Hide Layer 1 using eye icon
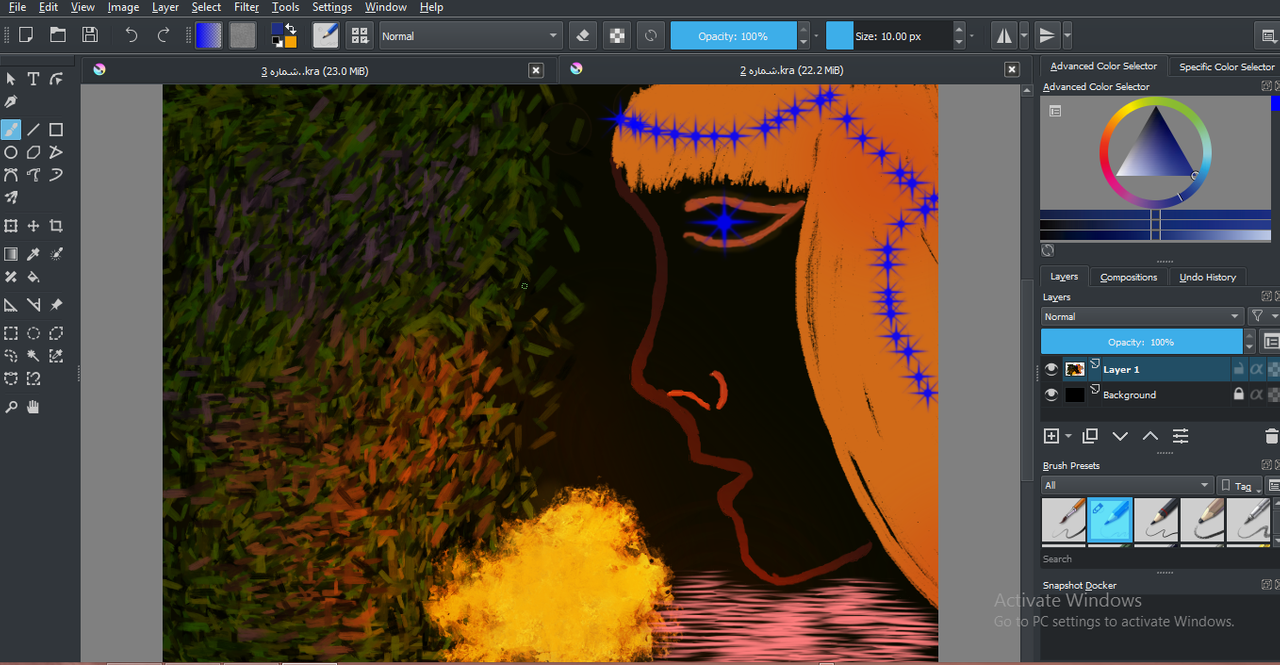Image resolution: width=1280 pixels, height=665 pixels. [x=1051, y=370]
